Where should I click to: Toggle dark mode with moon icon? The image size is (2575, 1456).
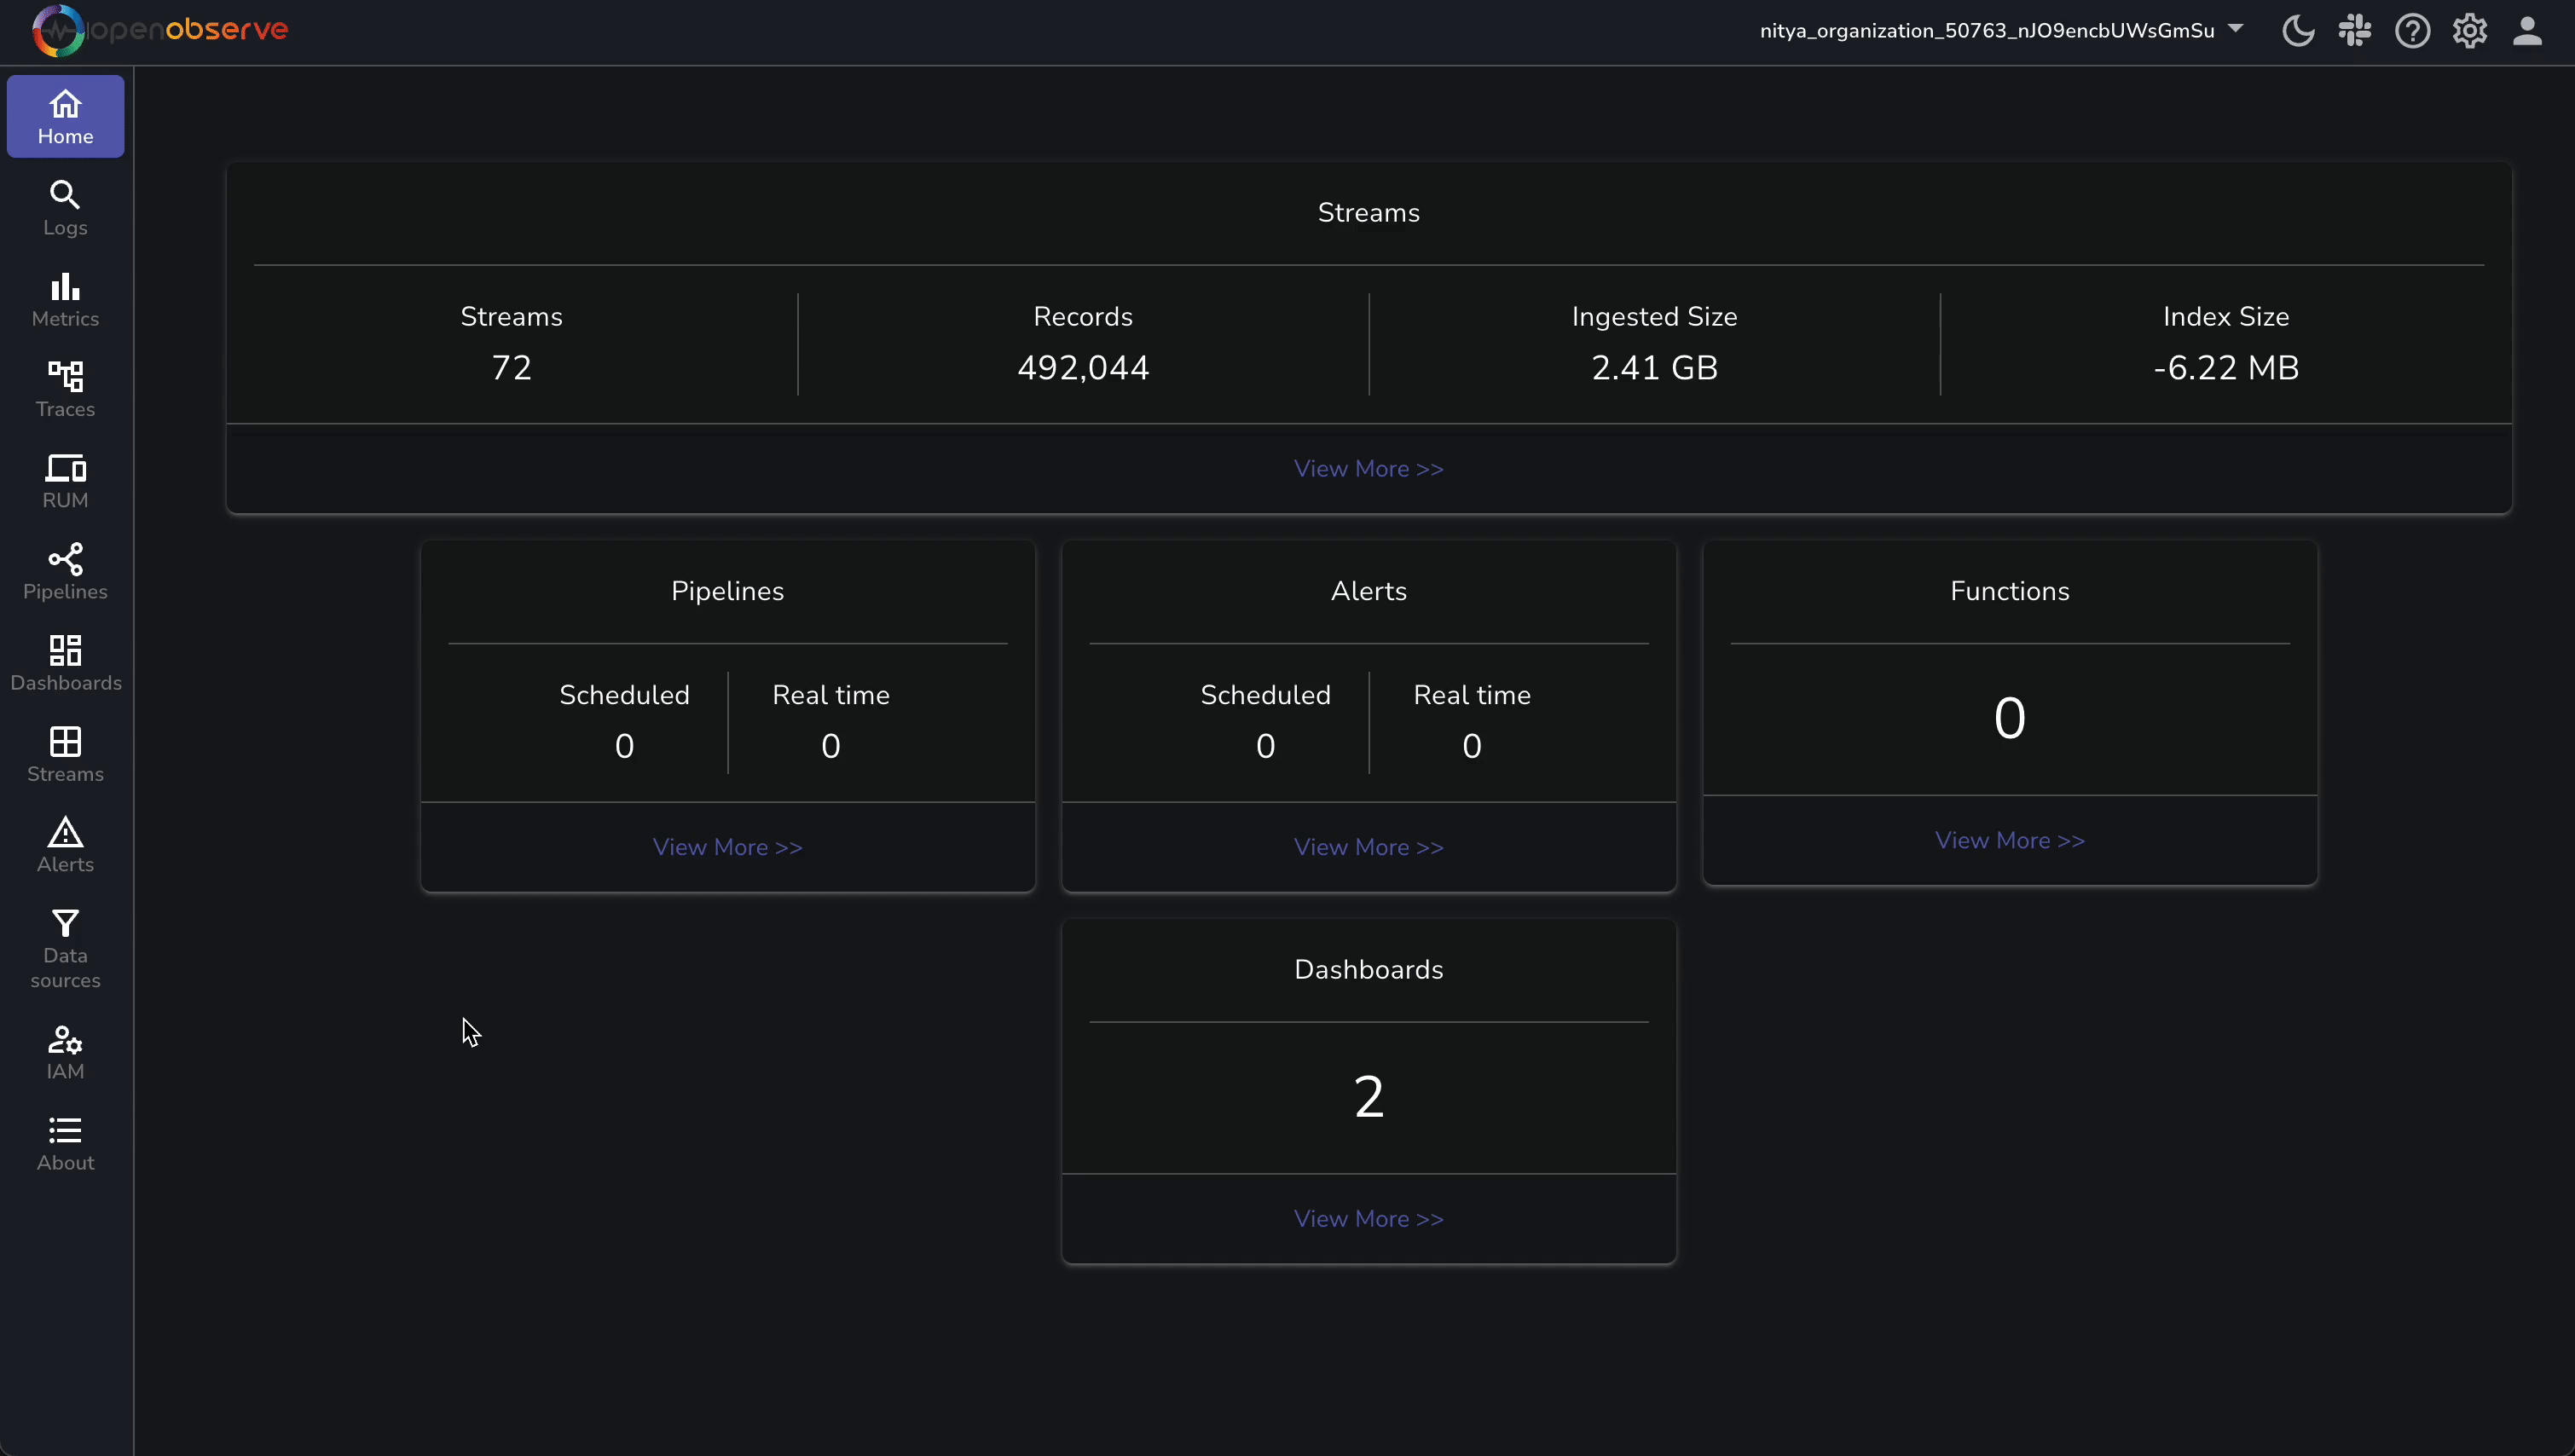tap(2298, 31)
